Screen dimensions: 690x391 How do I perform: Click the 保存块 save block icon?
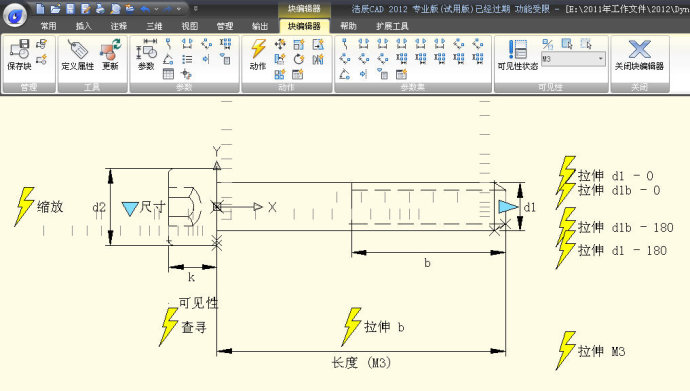click(x=19, y=54)
